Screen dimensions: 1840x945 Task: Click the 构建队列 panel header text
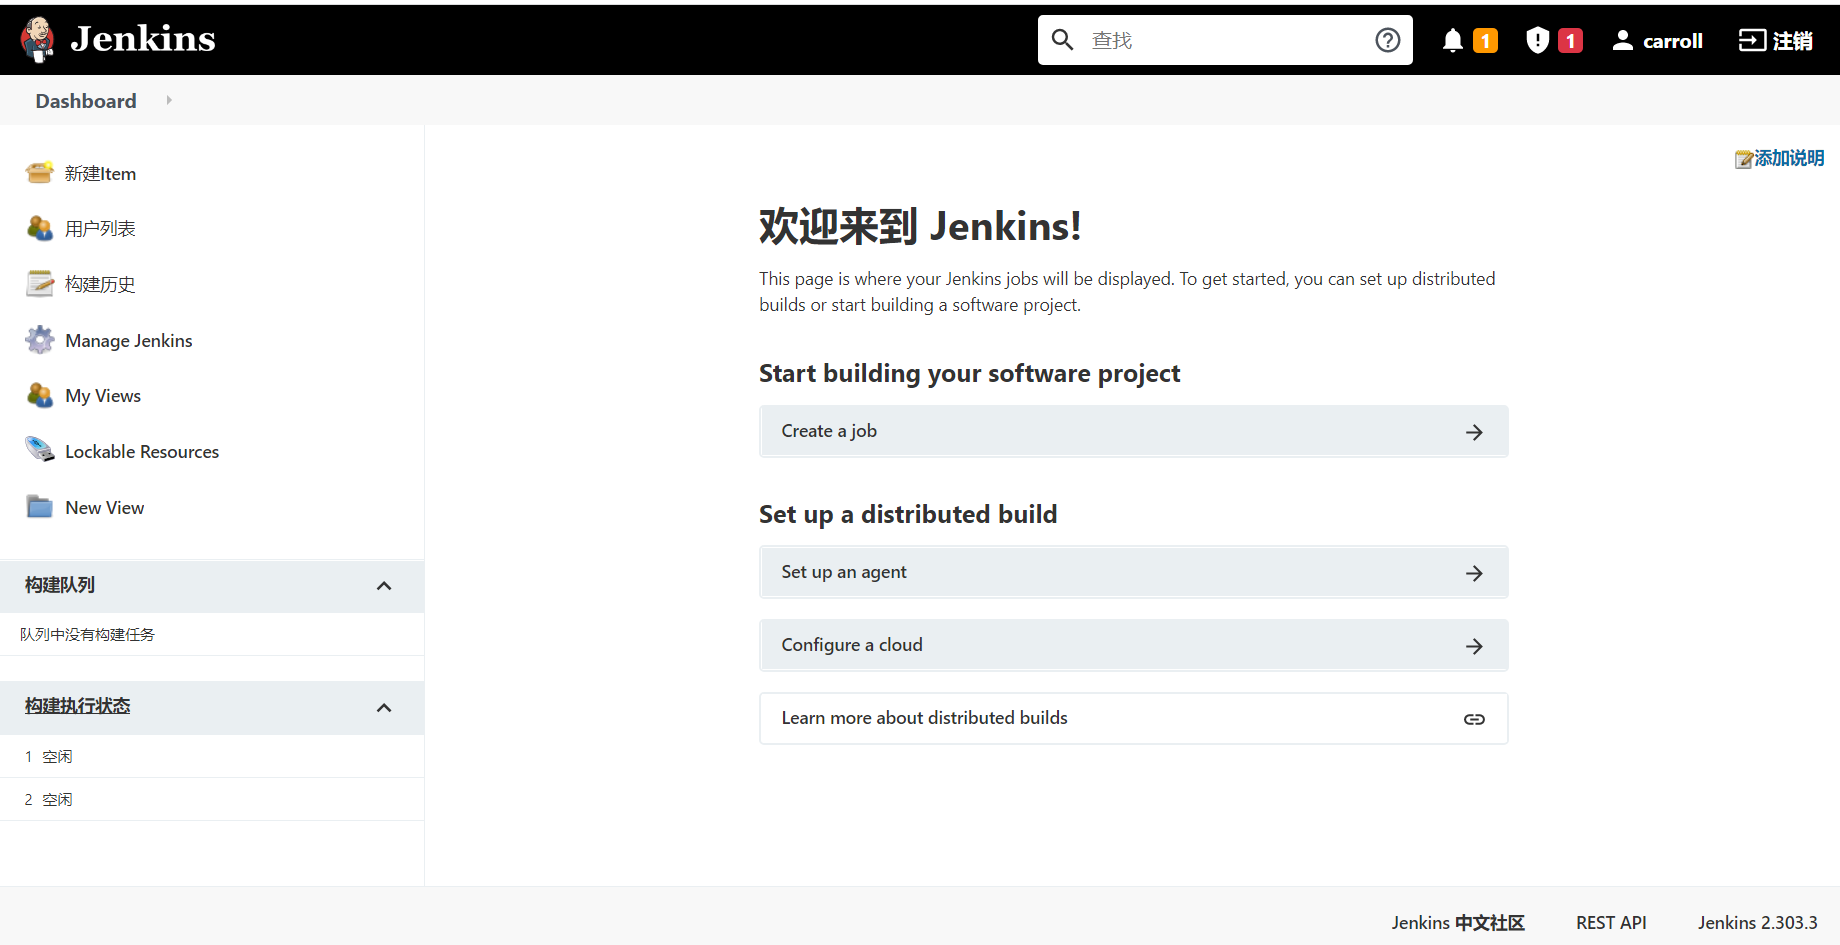point(60,585)
